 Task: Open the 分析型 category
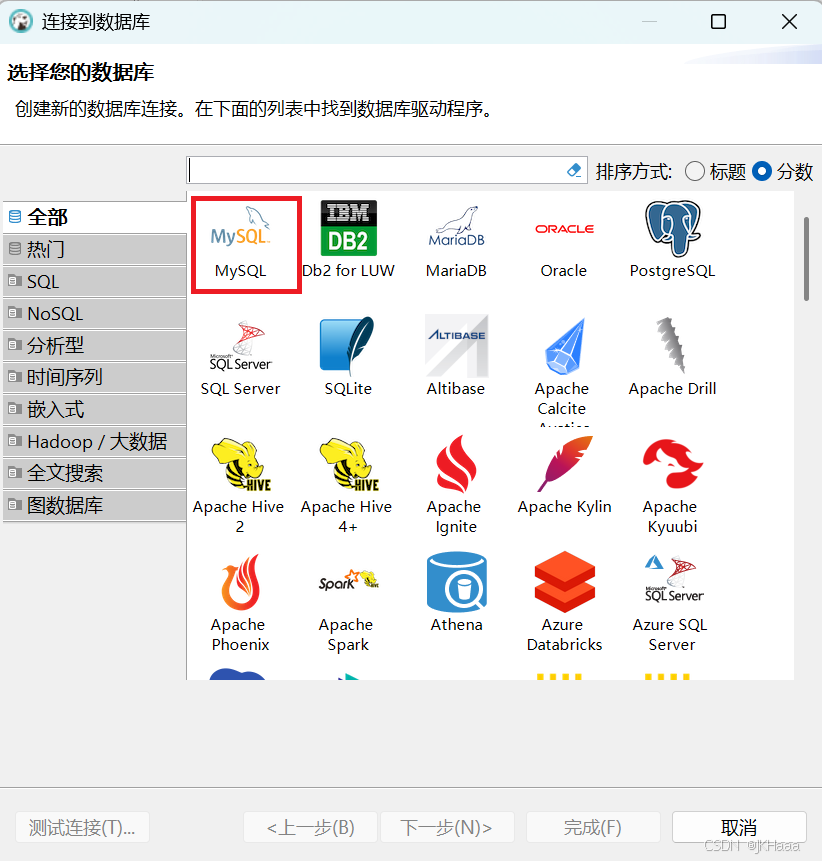pyautogui.click(x=94, y=345)
